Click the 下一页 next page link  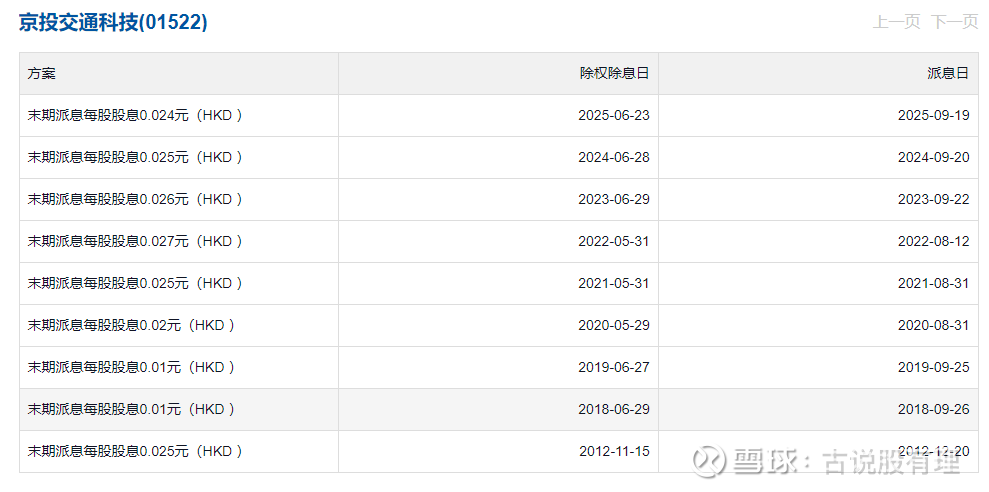coord(954,22)
